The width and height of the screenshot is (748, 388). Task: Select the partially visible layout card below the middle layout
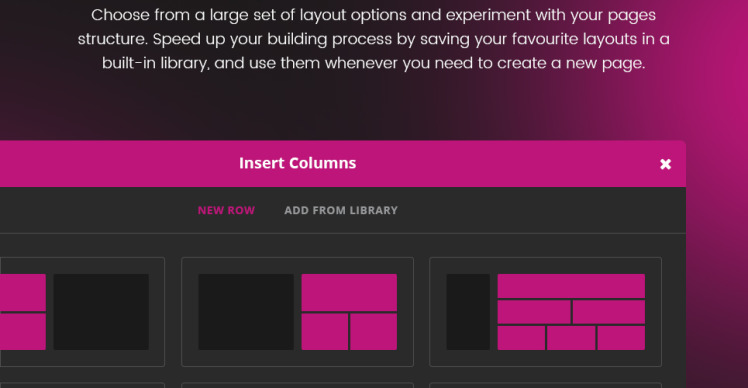coord(297,385)
